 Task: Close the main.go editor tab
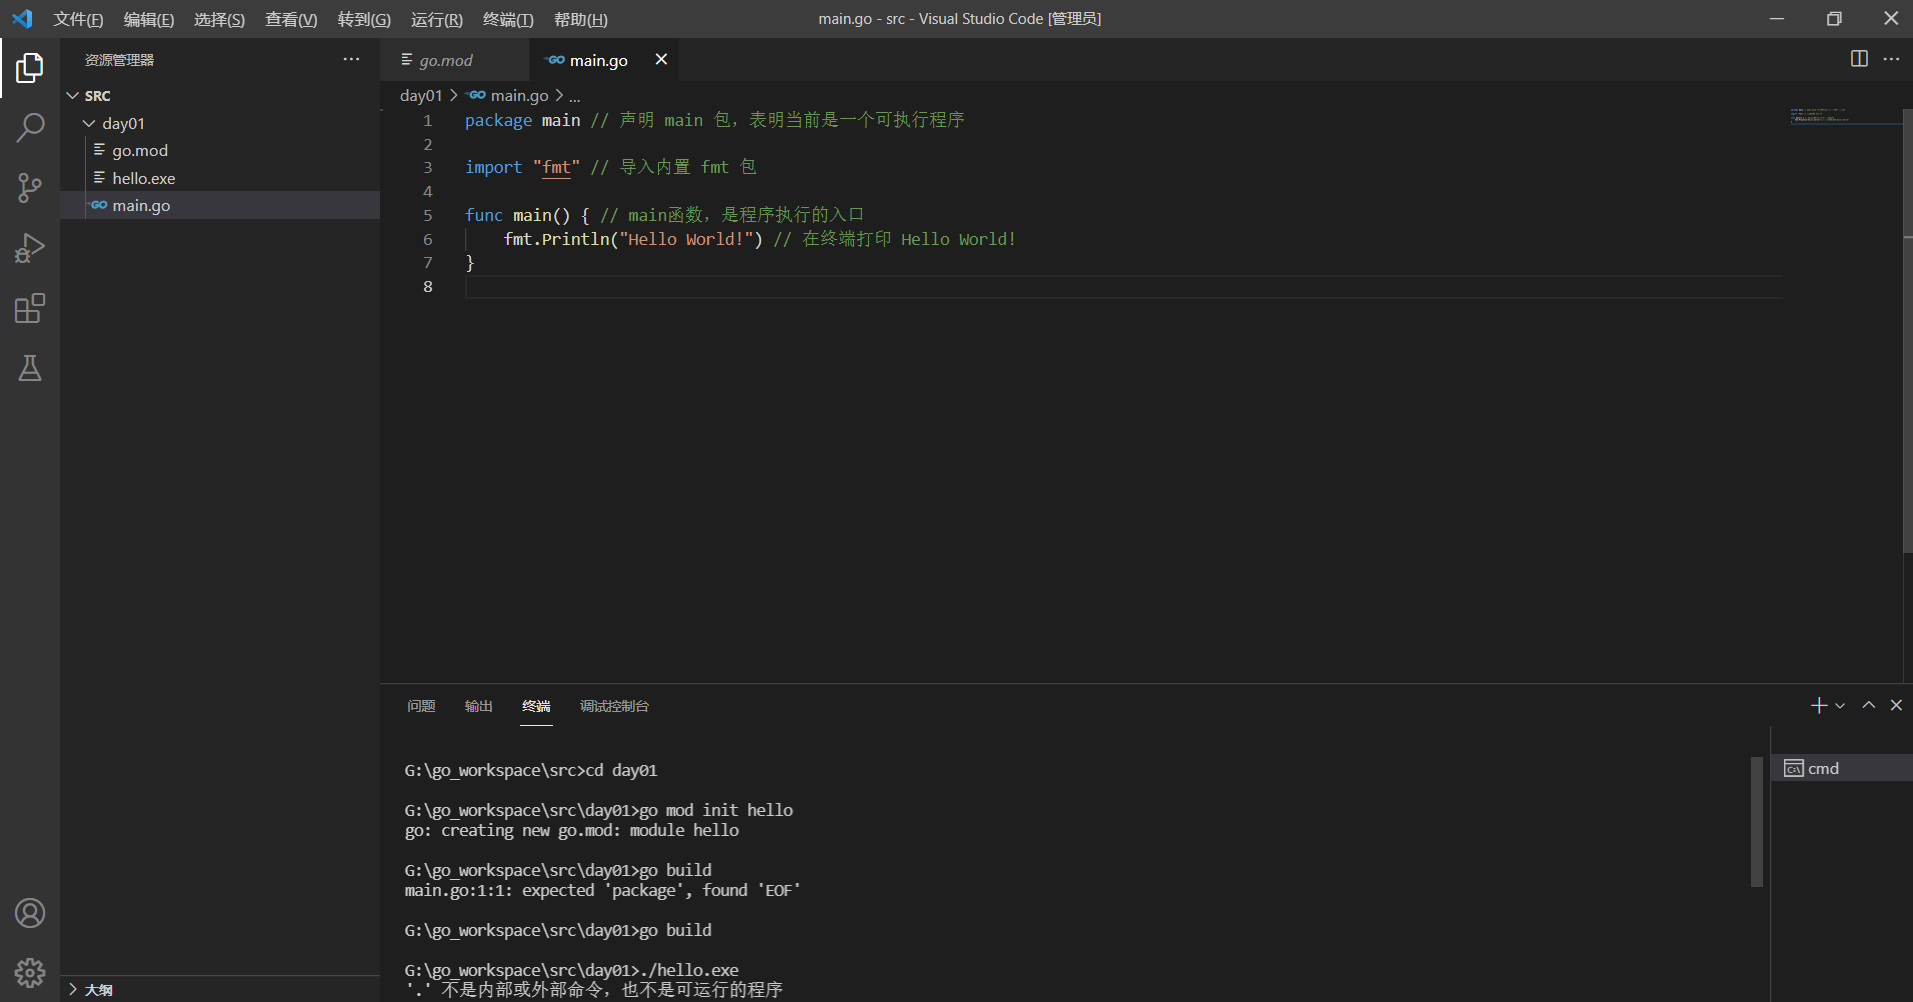pyautogui.click(x=661, y=60)
